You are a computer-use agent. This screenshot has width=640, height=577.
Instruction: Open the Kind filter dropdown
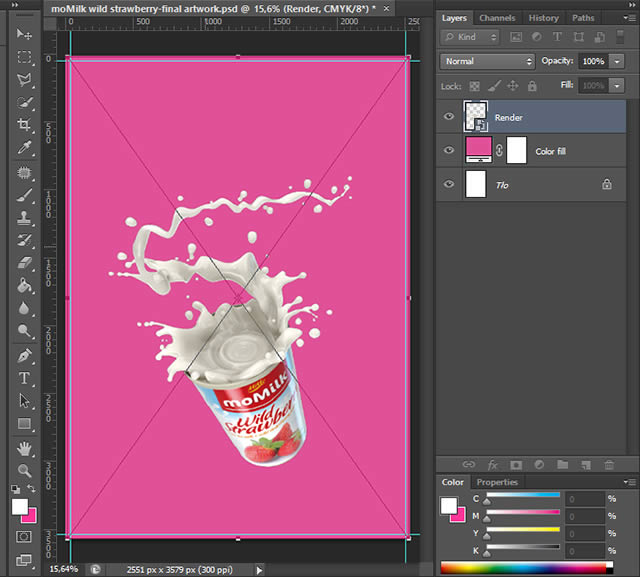470,37
